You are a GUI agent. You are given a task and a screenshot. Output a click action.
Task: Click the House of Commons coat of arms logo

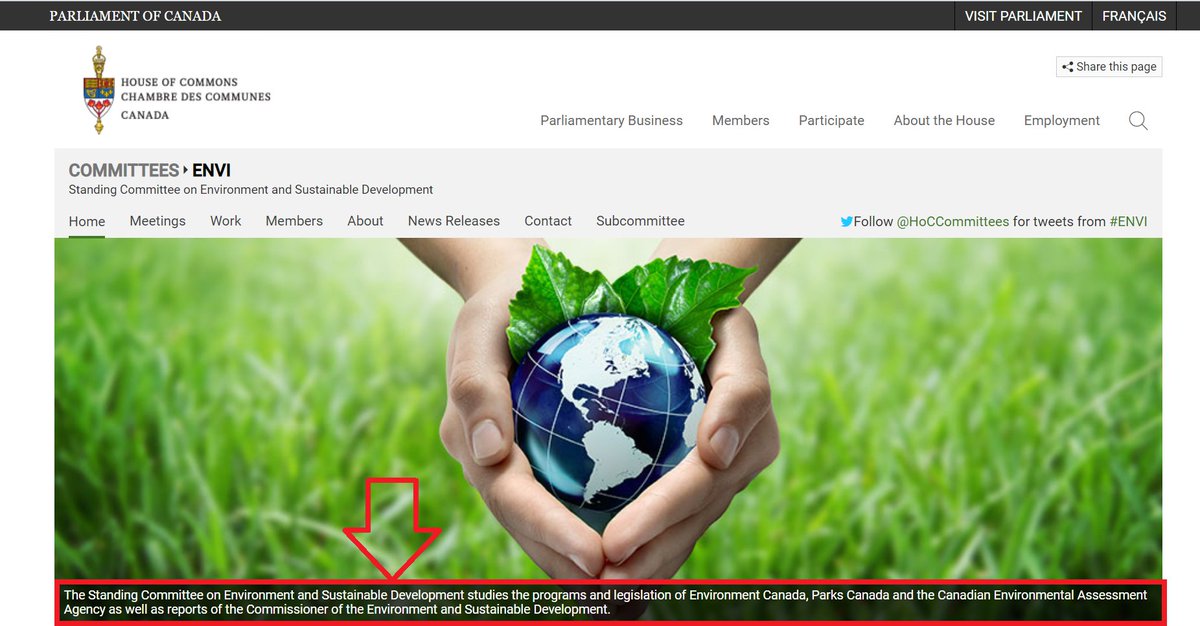[98, 90]
